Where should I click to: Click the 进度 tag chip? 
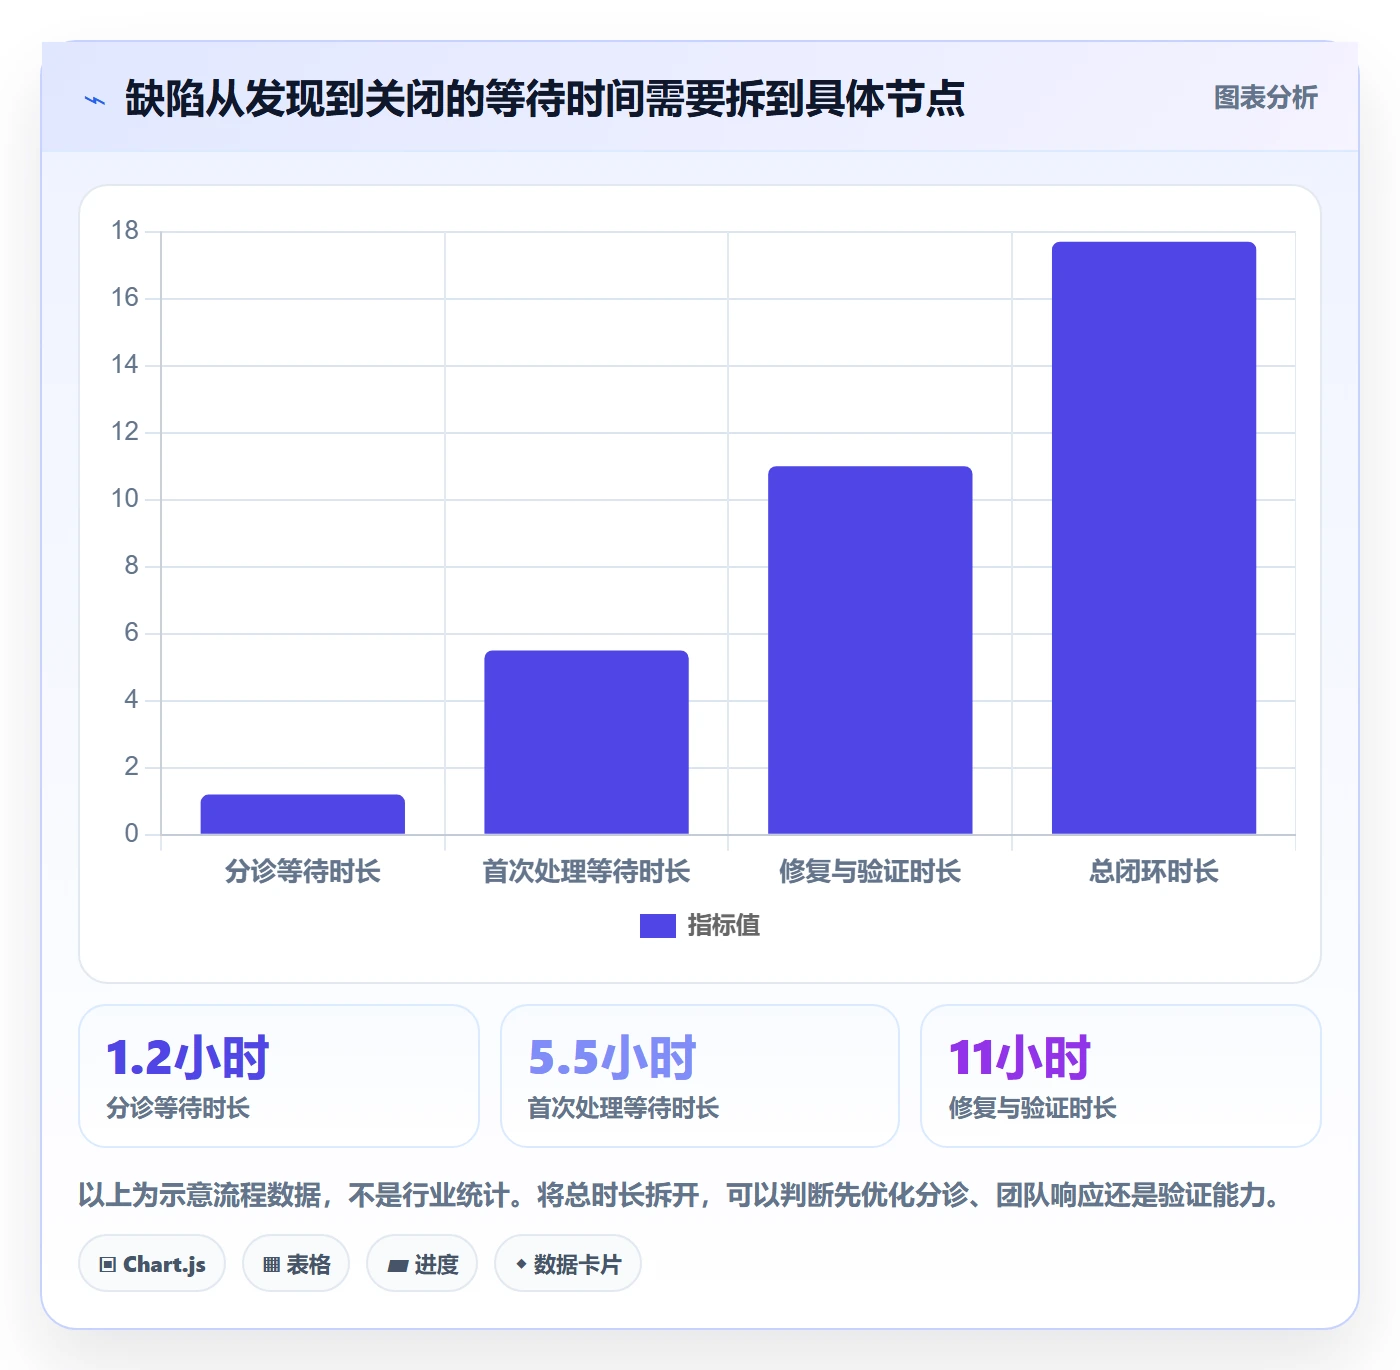coord(422,1264)
